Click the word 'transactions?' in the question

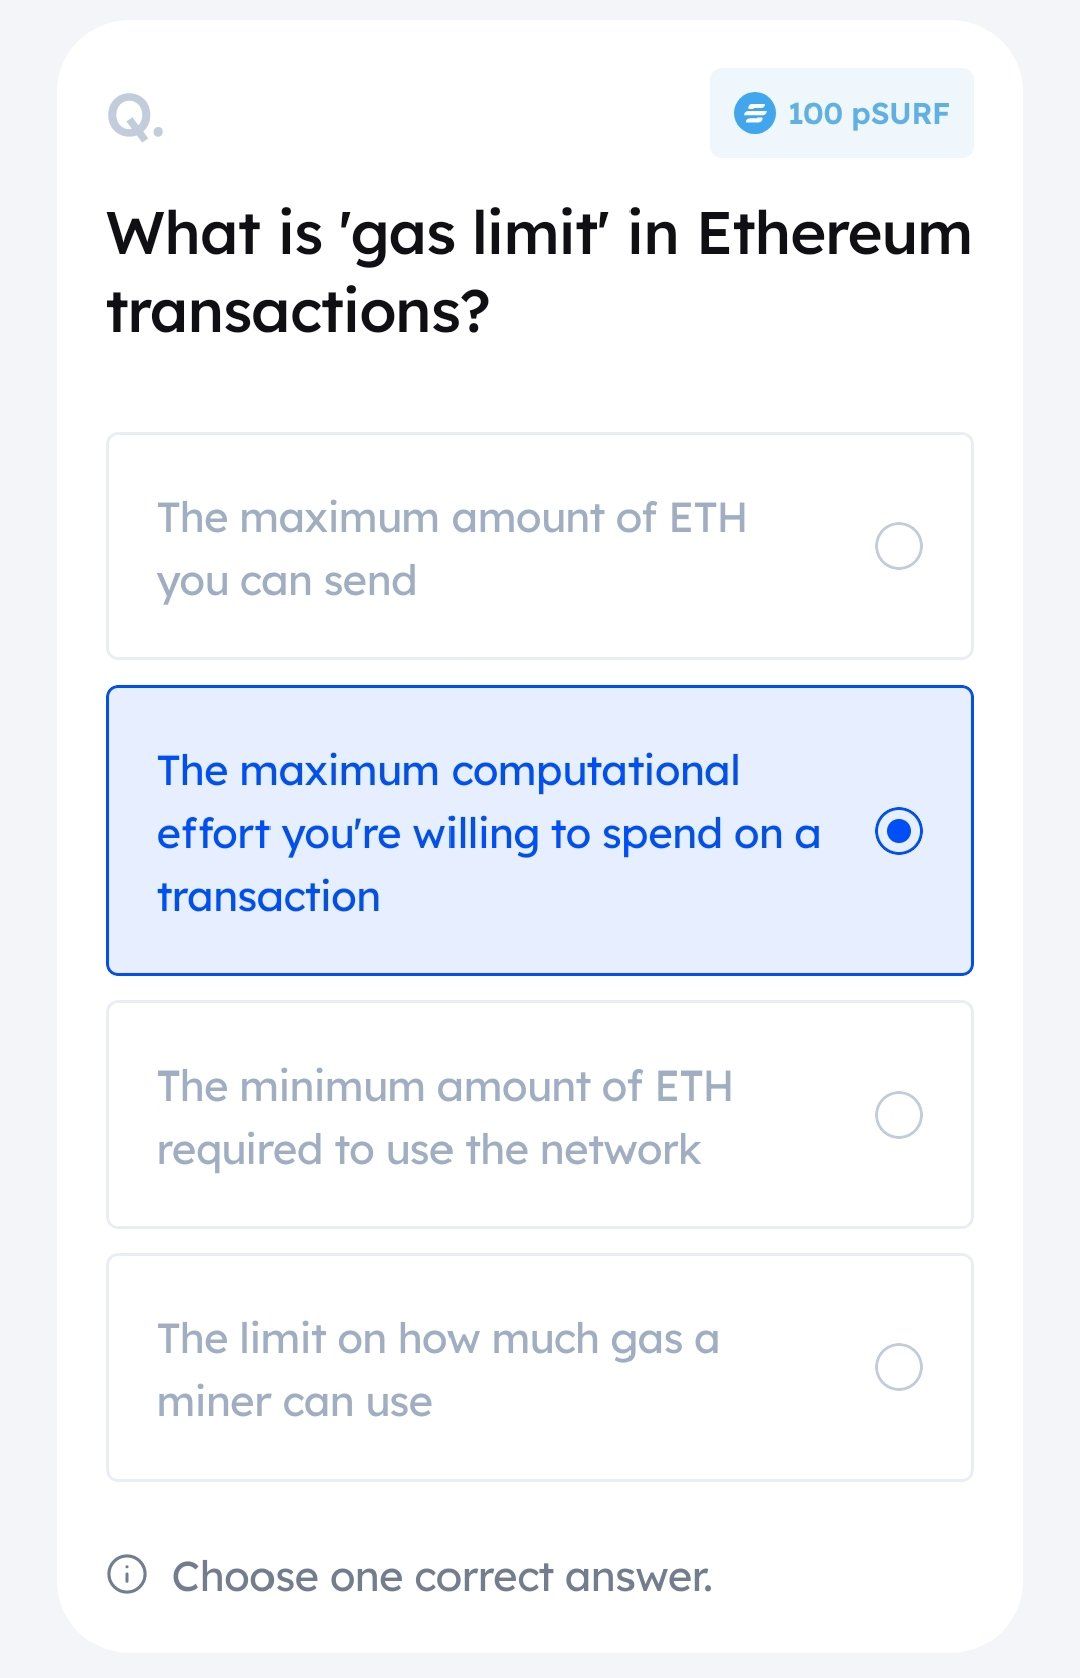click(298, 312)
